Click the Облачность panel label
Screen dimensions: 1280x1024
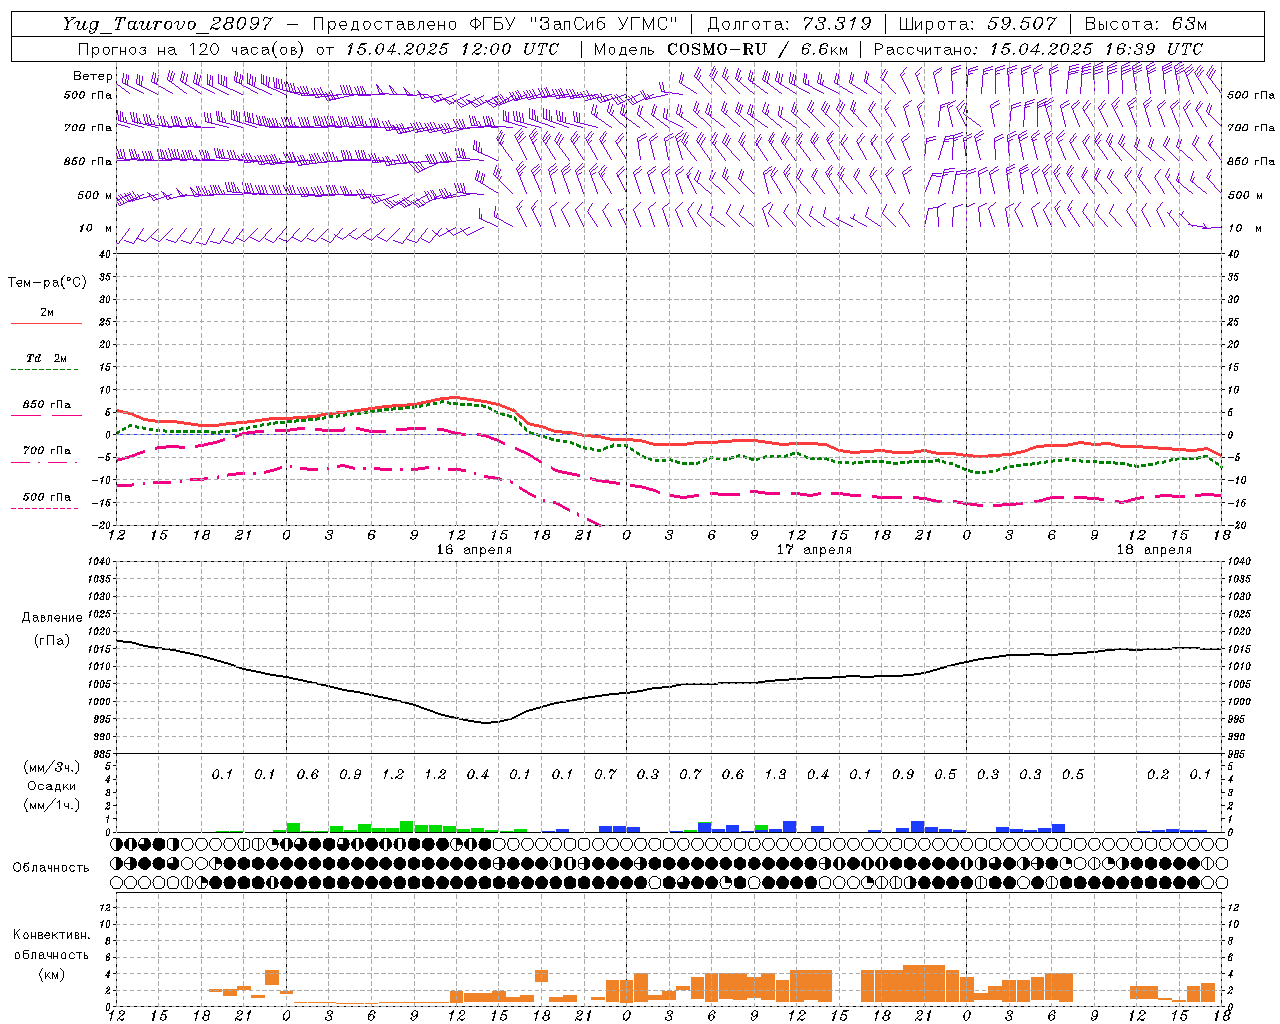(x=51, y=867)
